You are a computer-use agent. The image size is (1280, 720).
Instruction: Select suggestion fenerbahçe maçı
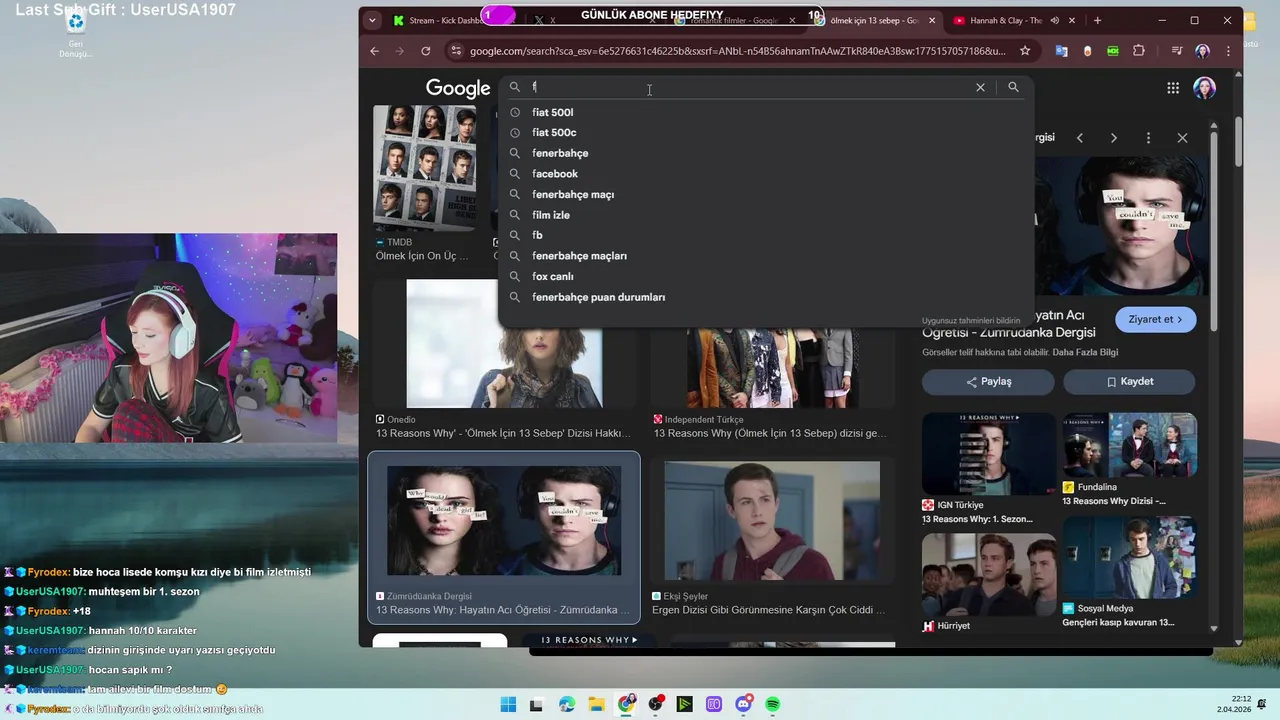[765, 194]
